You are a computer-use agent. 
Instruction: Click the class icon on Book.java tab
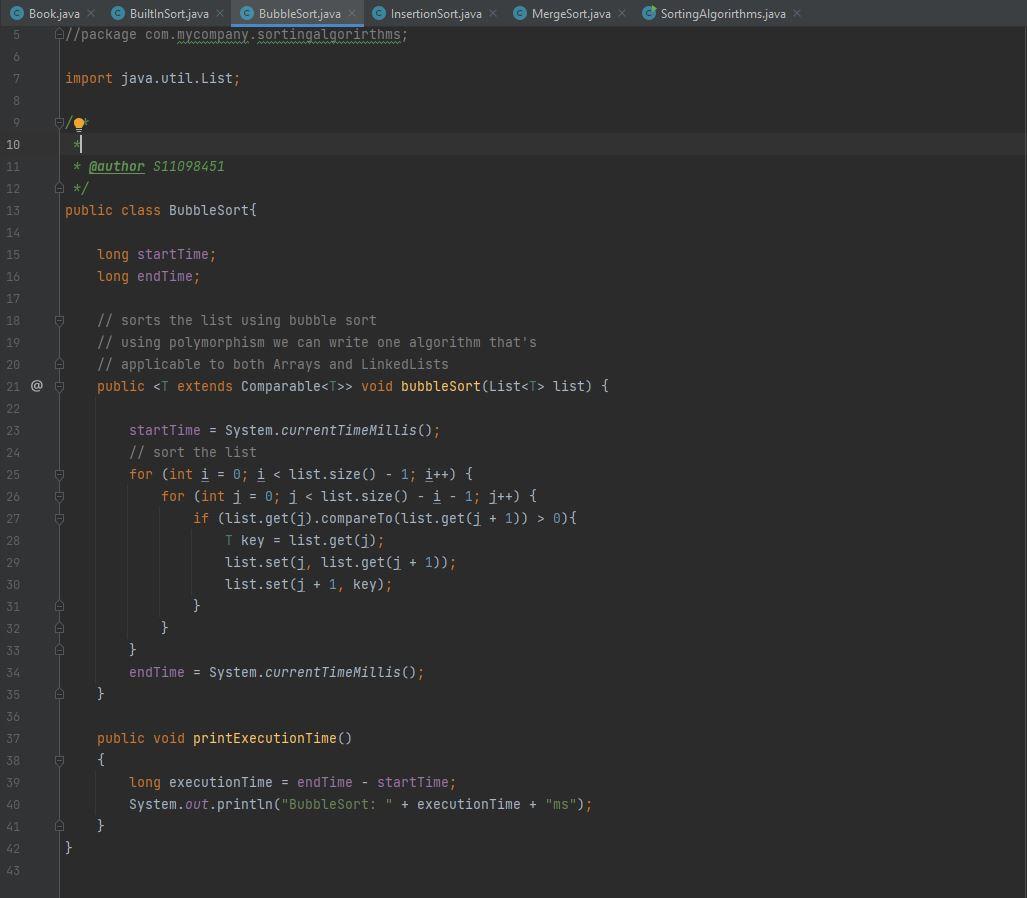click(17, 13)
